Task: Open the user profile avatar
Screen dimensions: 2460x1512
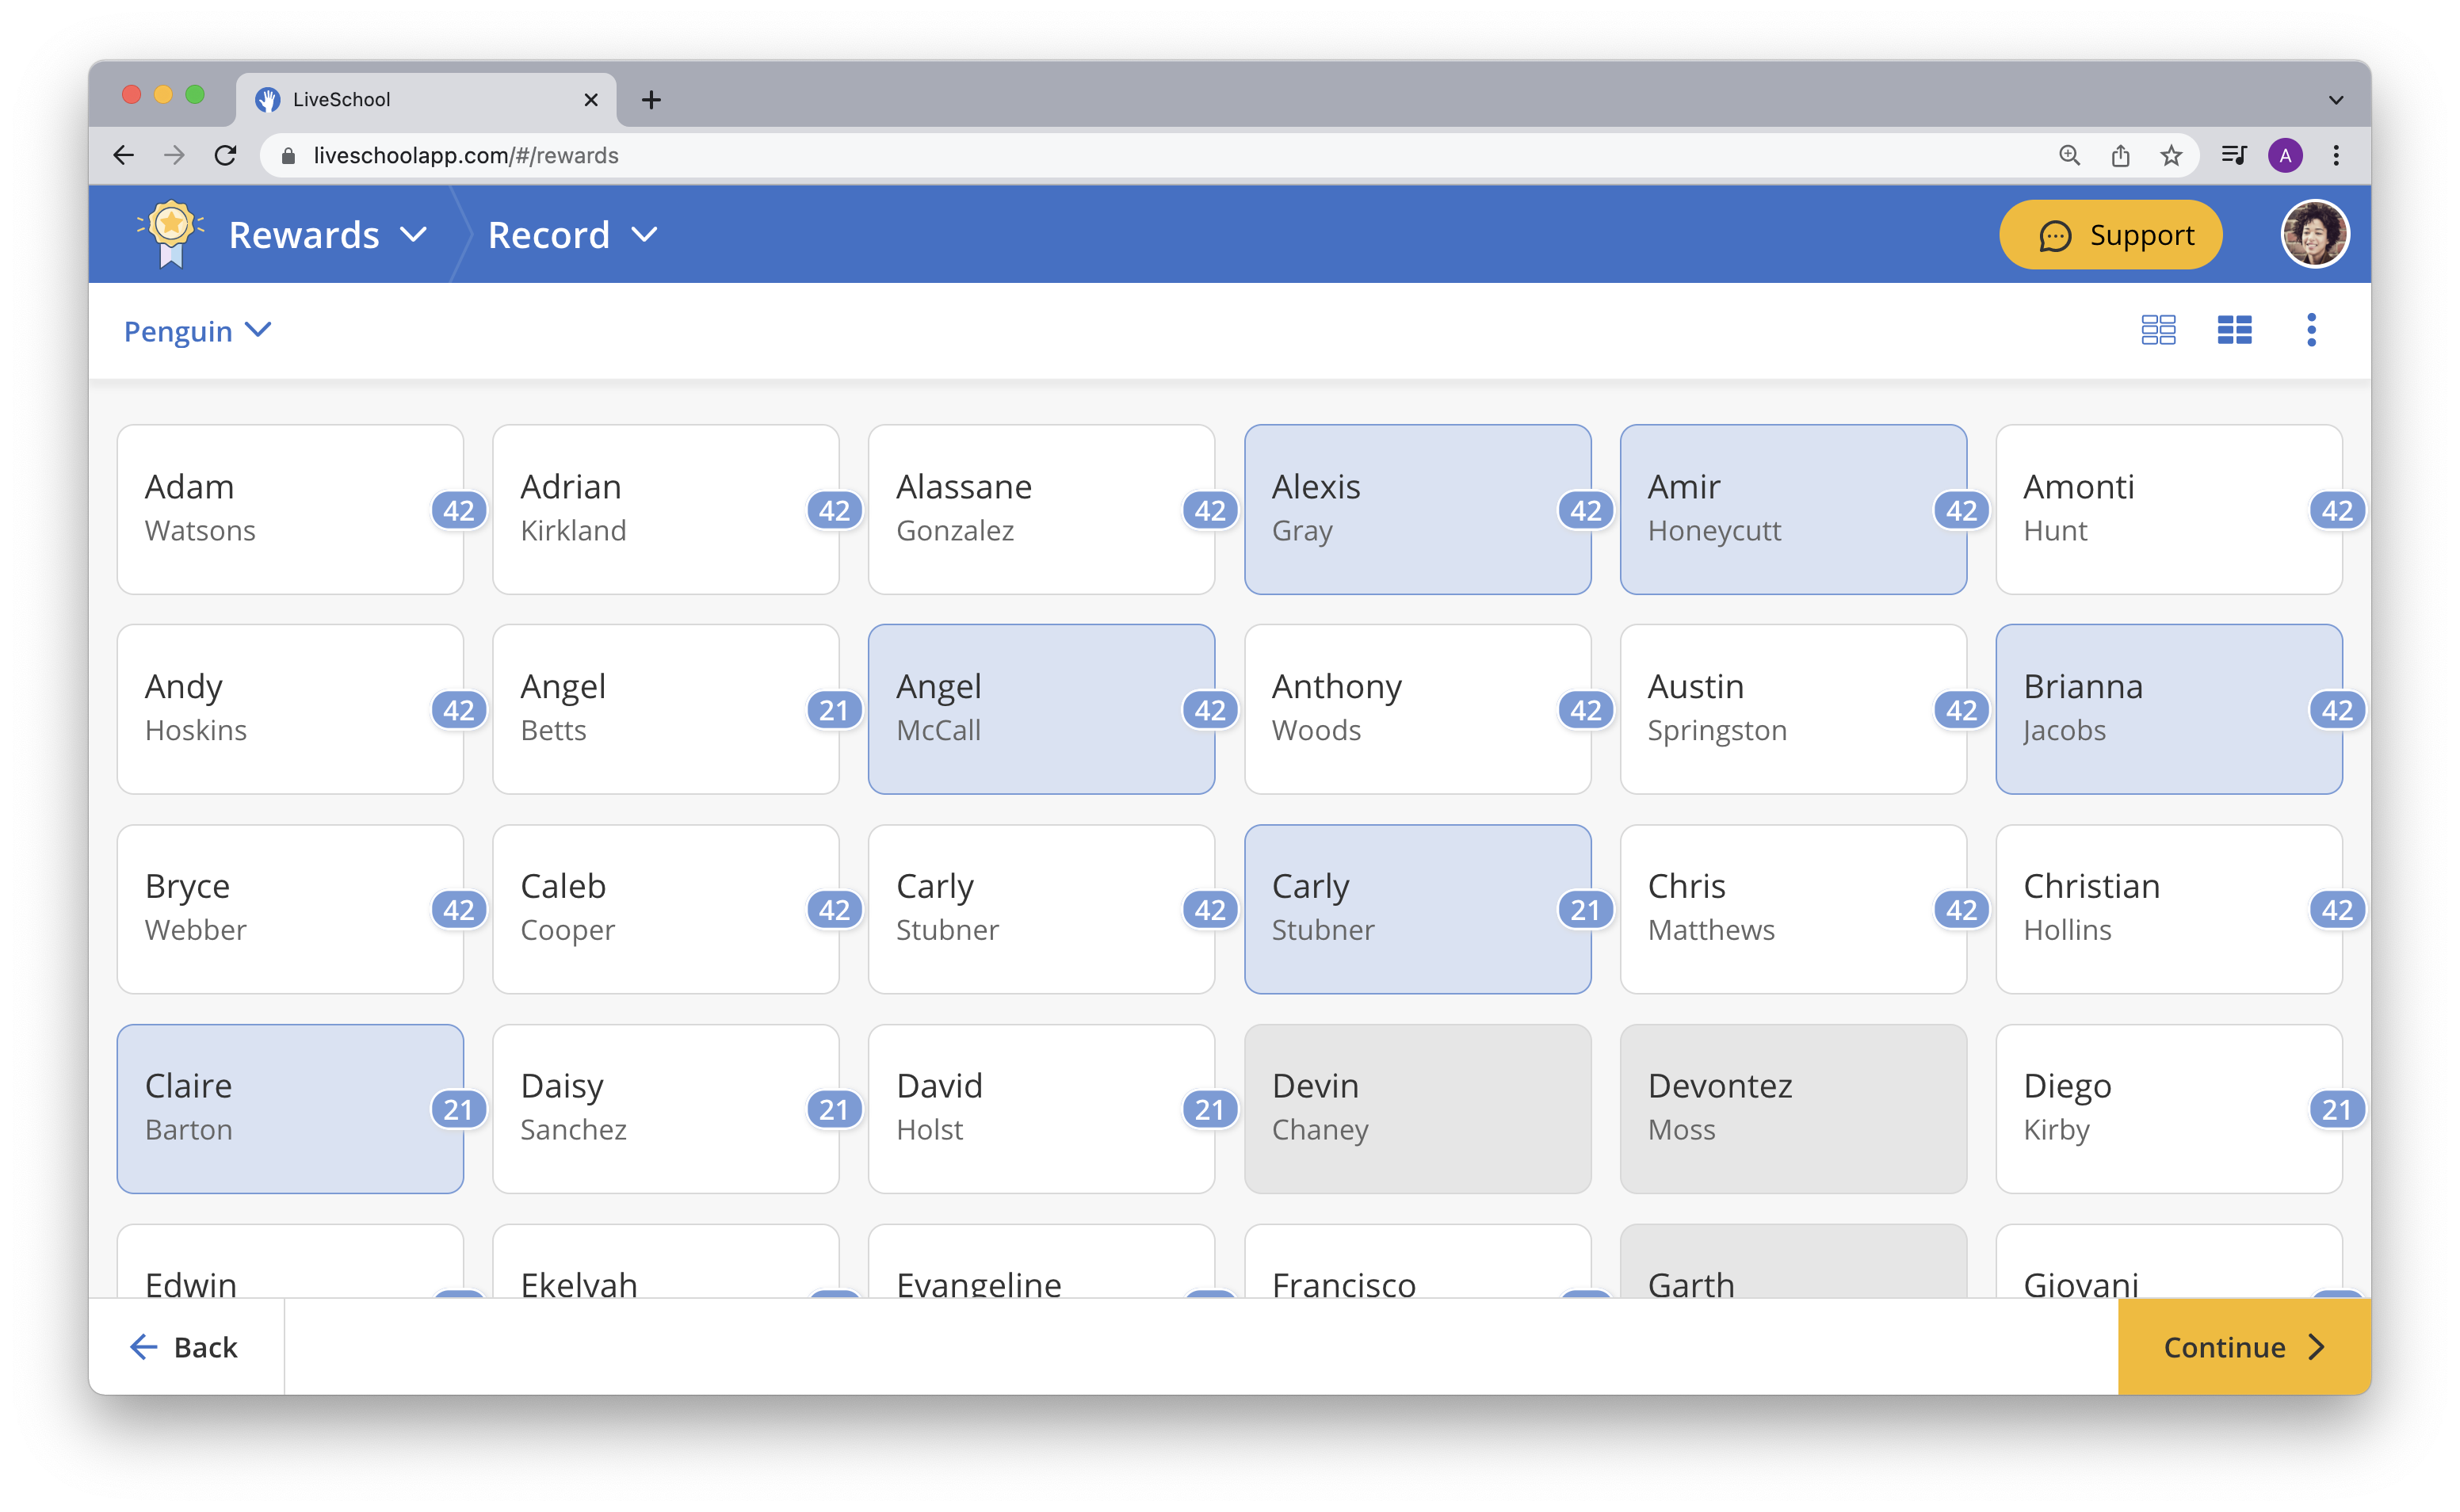Action: pos(2317,233)
